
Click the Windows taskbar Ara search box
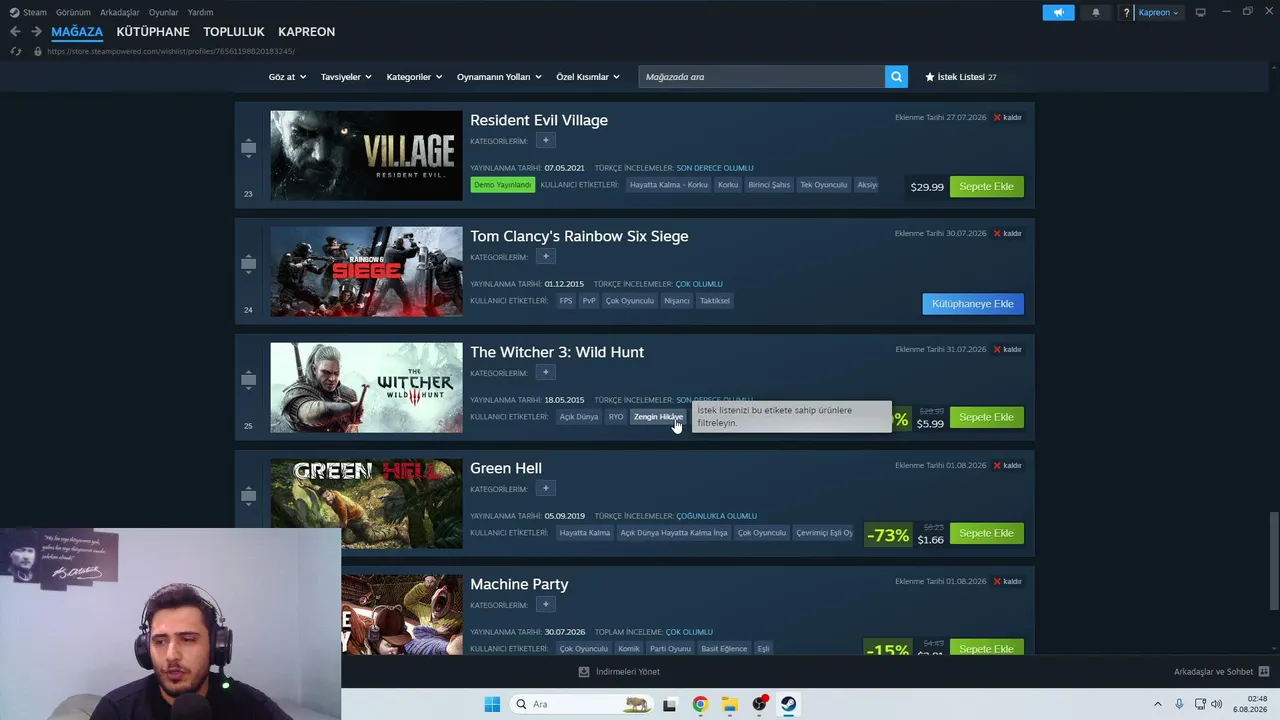[580, 704]
